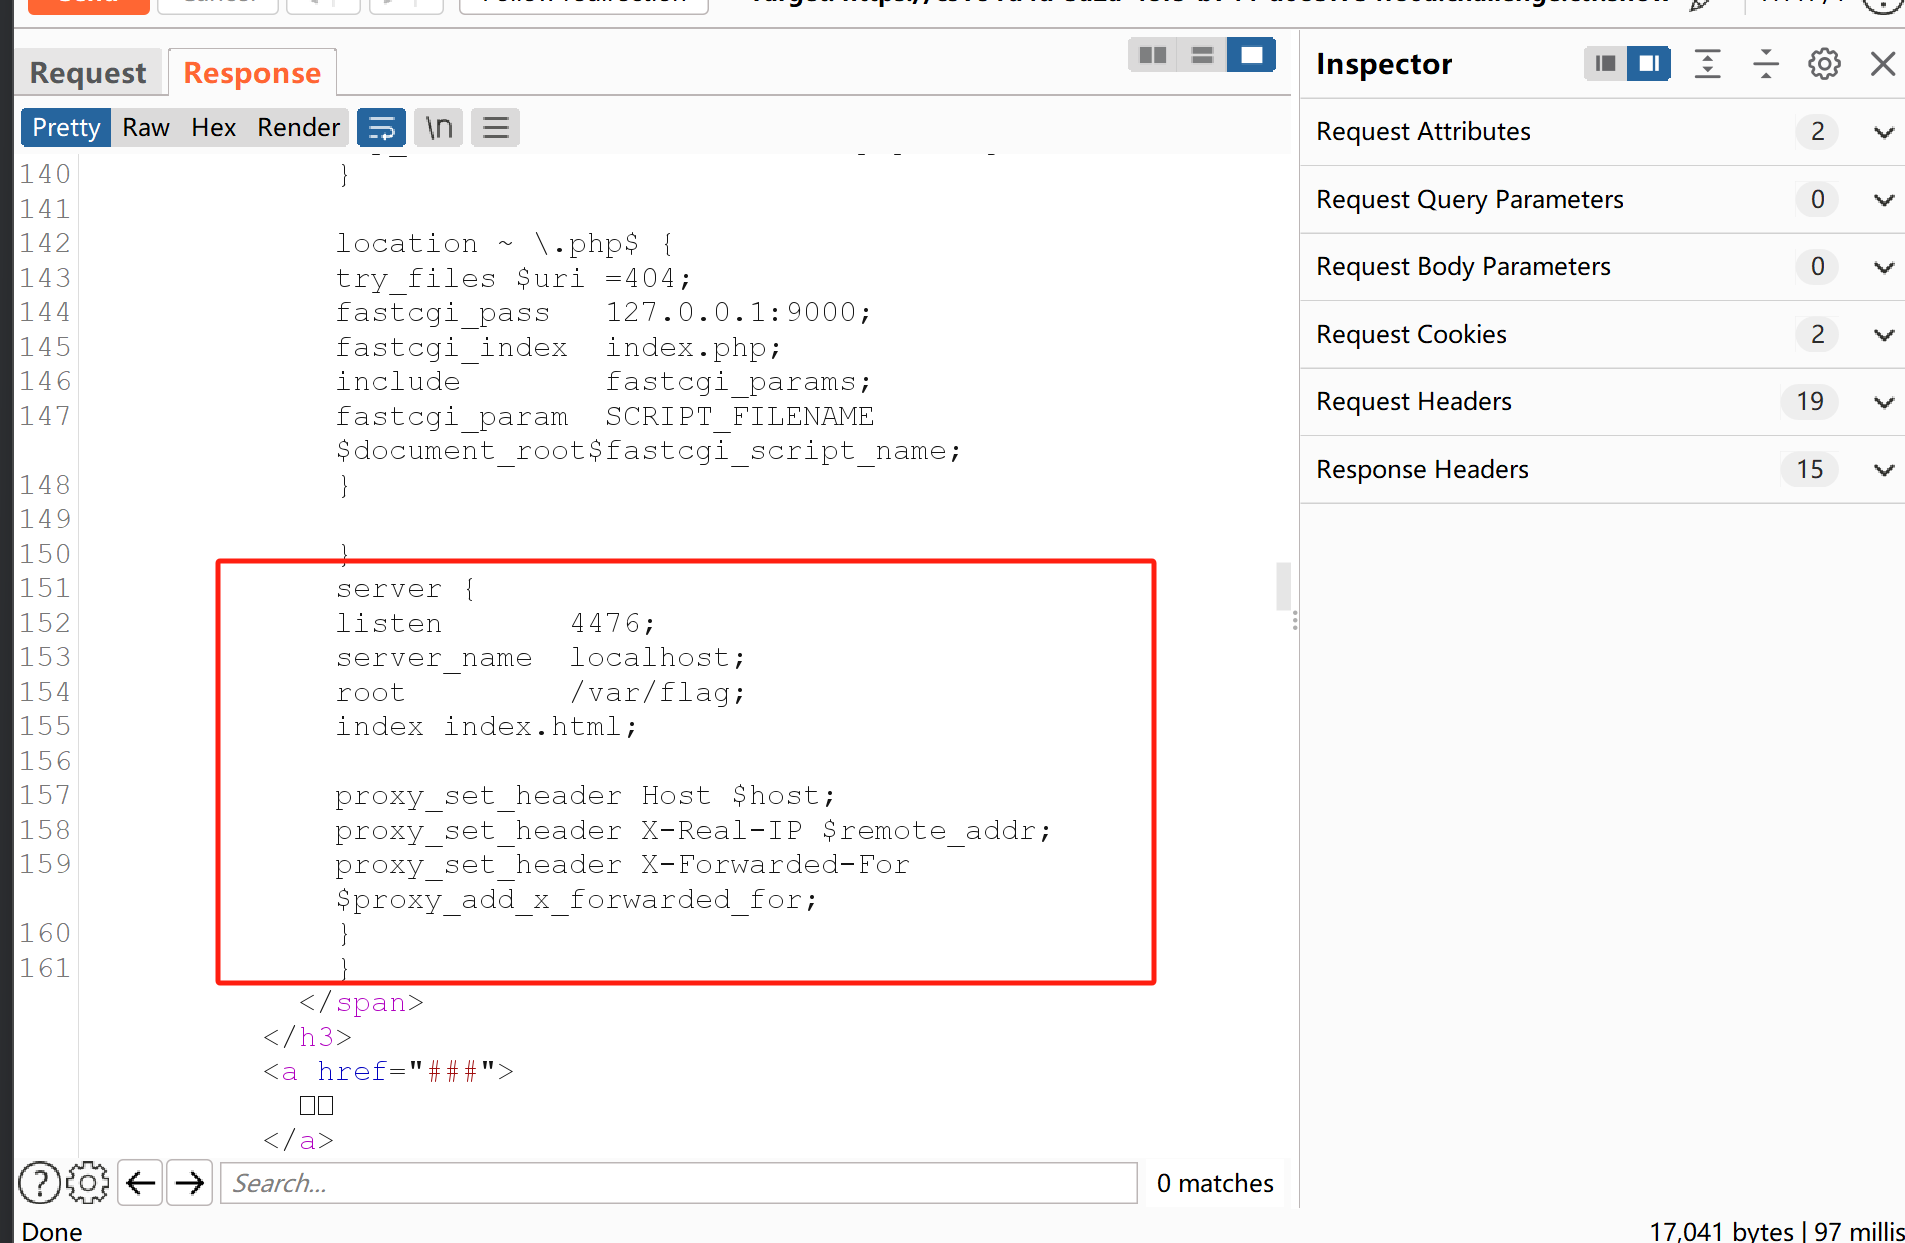
Task: Expand Request Cookies section
Action: tap(1884, 335)
